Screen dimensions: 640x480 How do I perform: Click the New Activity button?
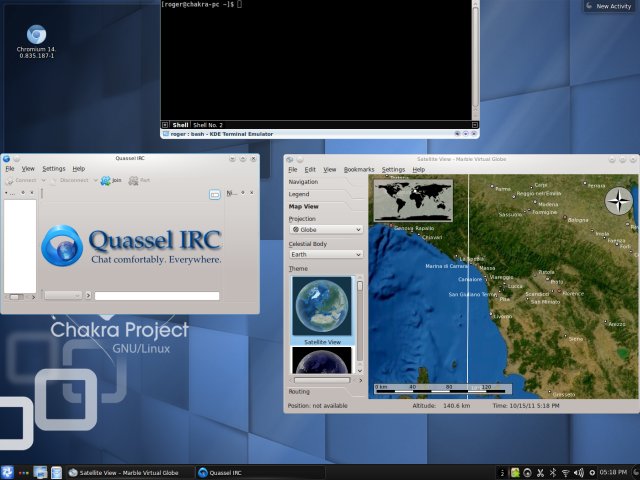coord(608,6)
